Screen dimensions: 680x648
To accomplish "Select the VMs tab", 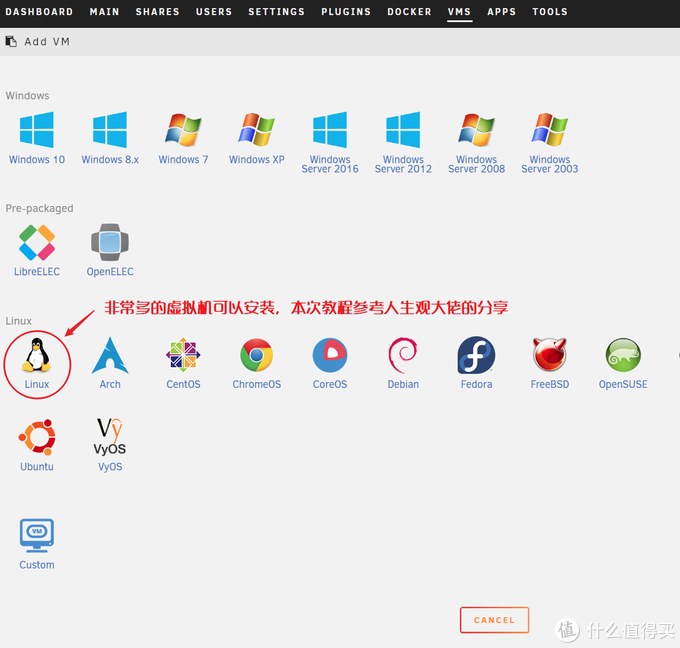I will (x=459, y=12).
